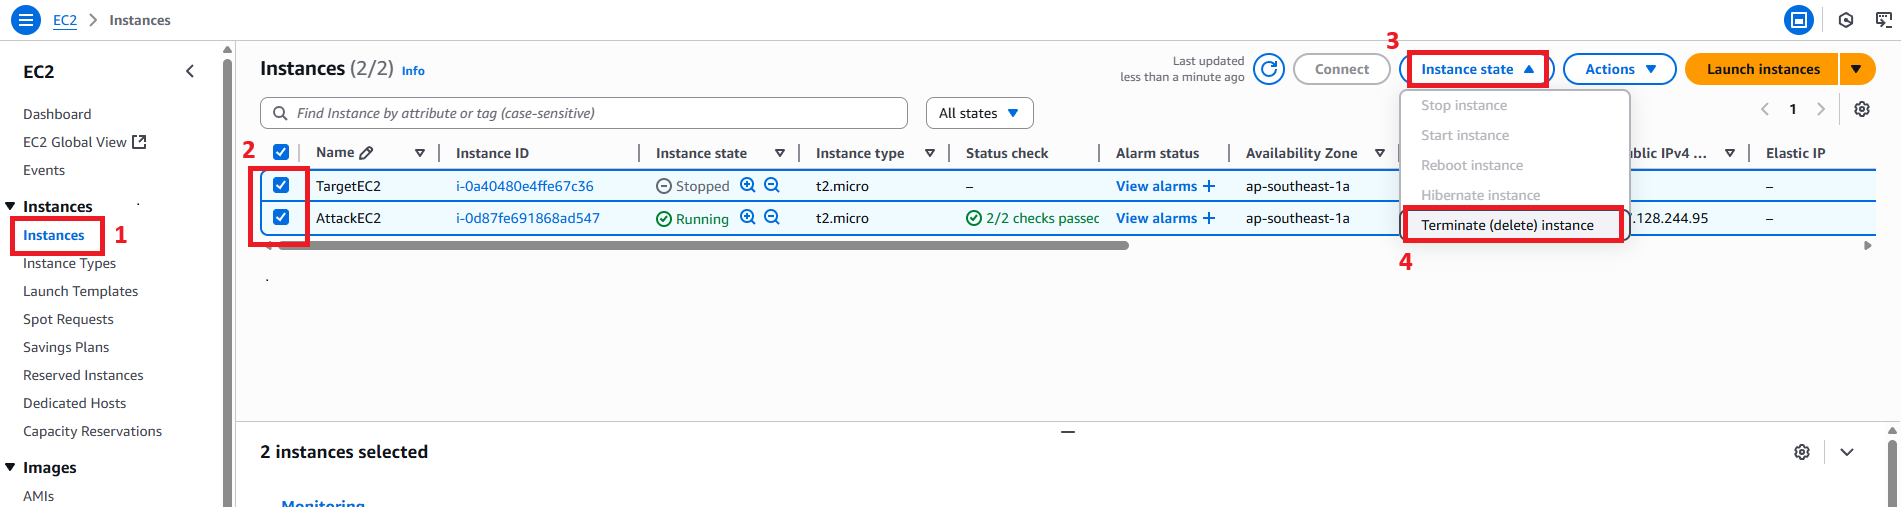Toggle the select-all instances checkbox
This screenshot has width=1901, height=507.
click(281, 152)
